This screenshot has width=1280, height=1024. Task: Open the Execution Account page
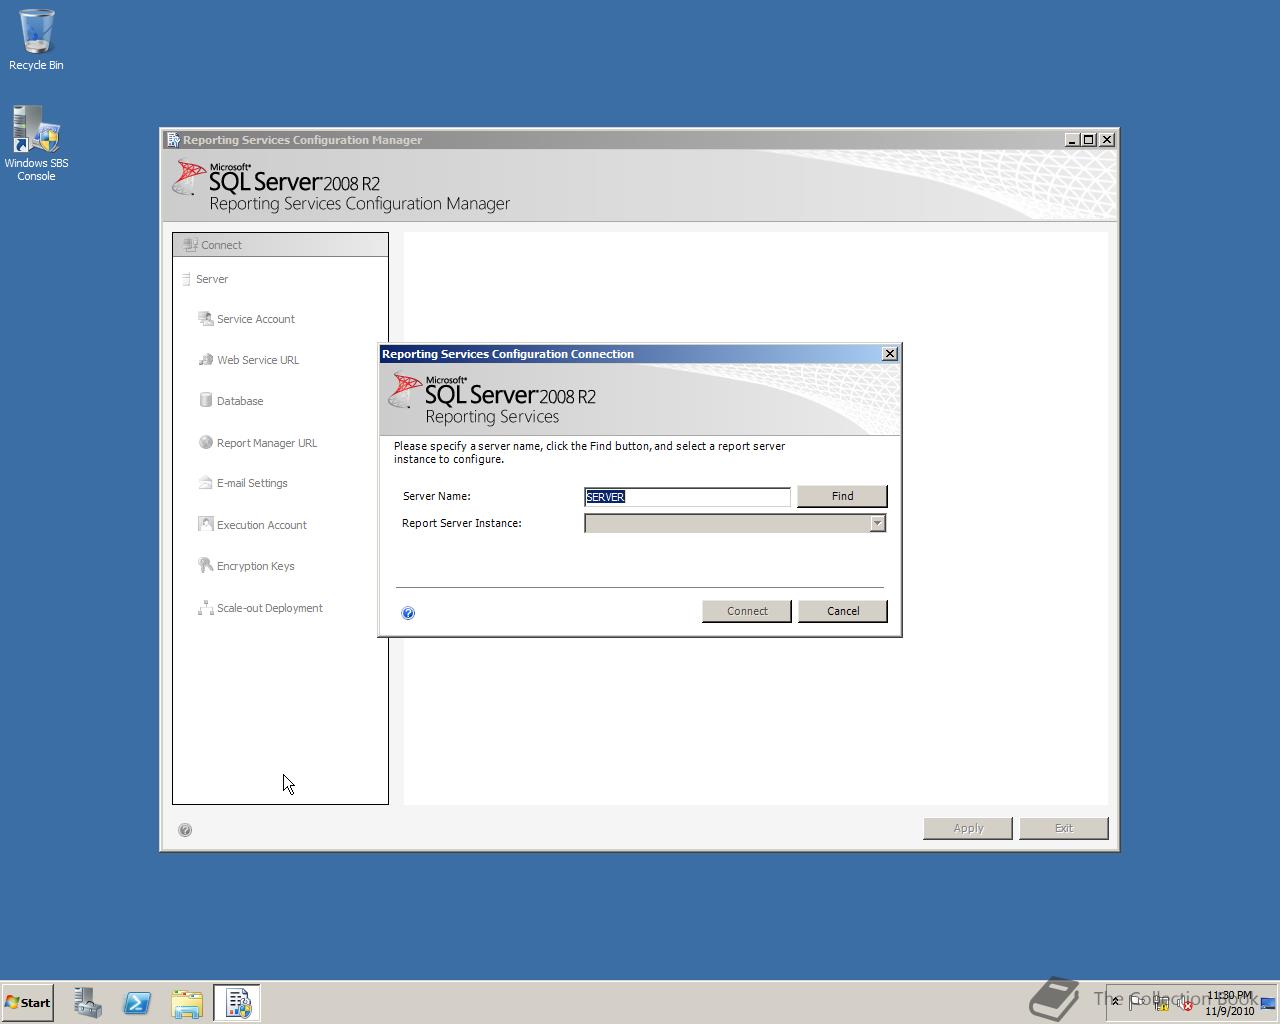pyautogui.click(x=262, y=525)
